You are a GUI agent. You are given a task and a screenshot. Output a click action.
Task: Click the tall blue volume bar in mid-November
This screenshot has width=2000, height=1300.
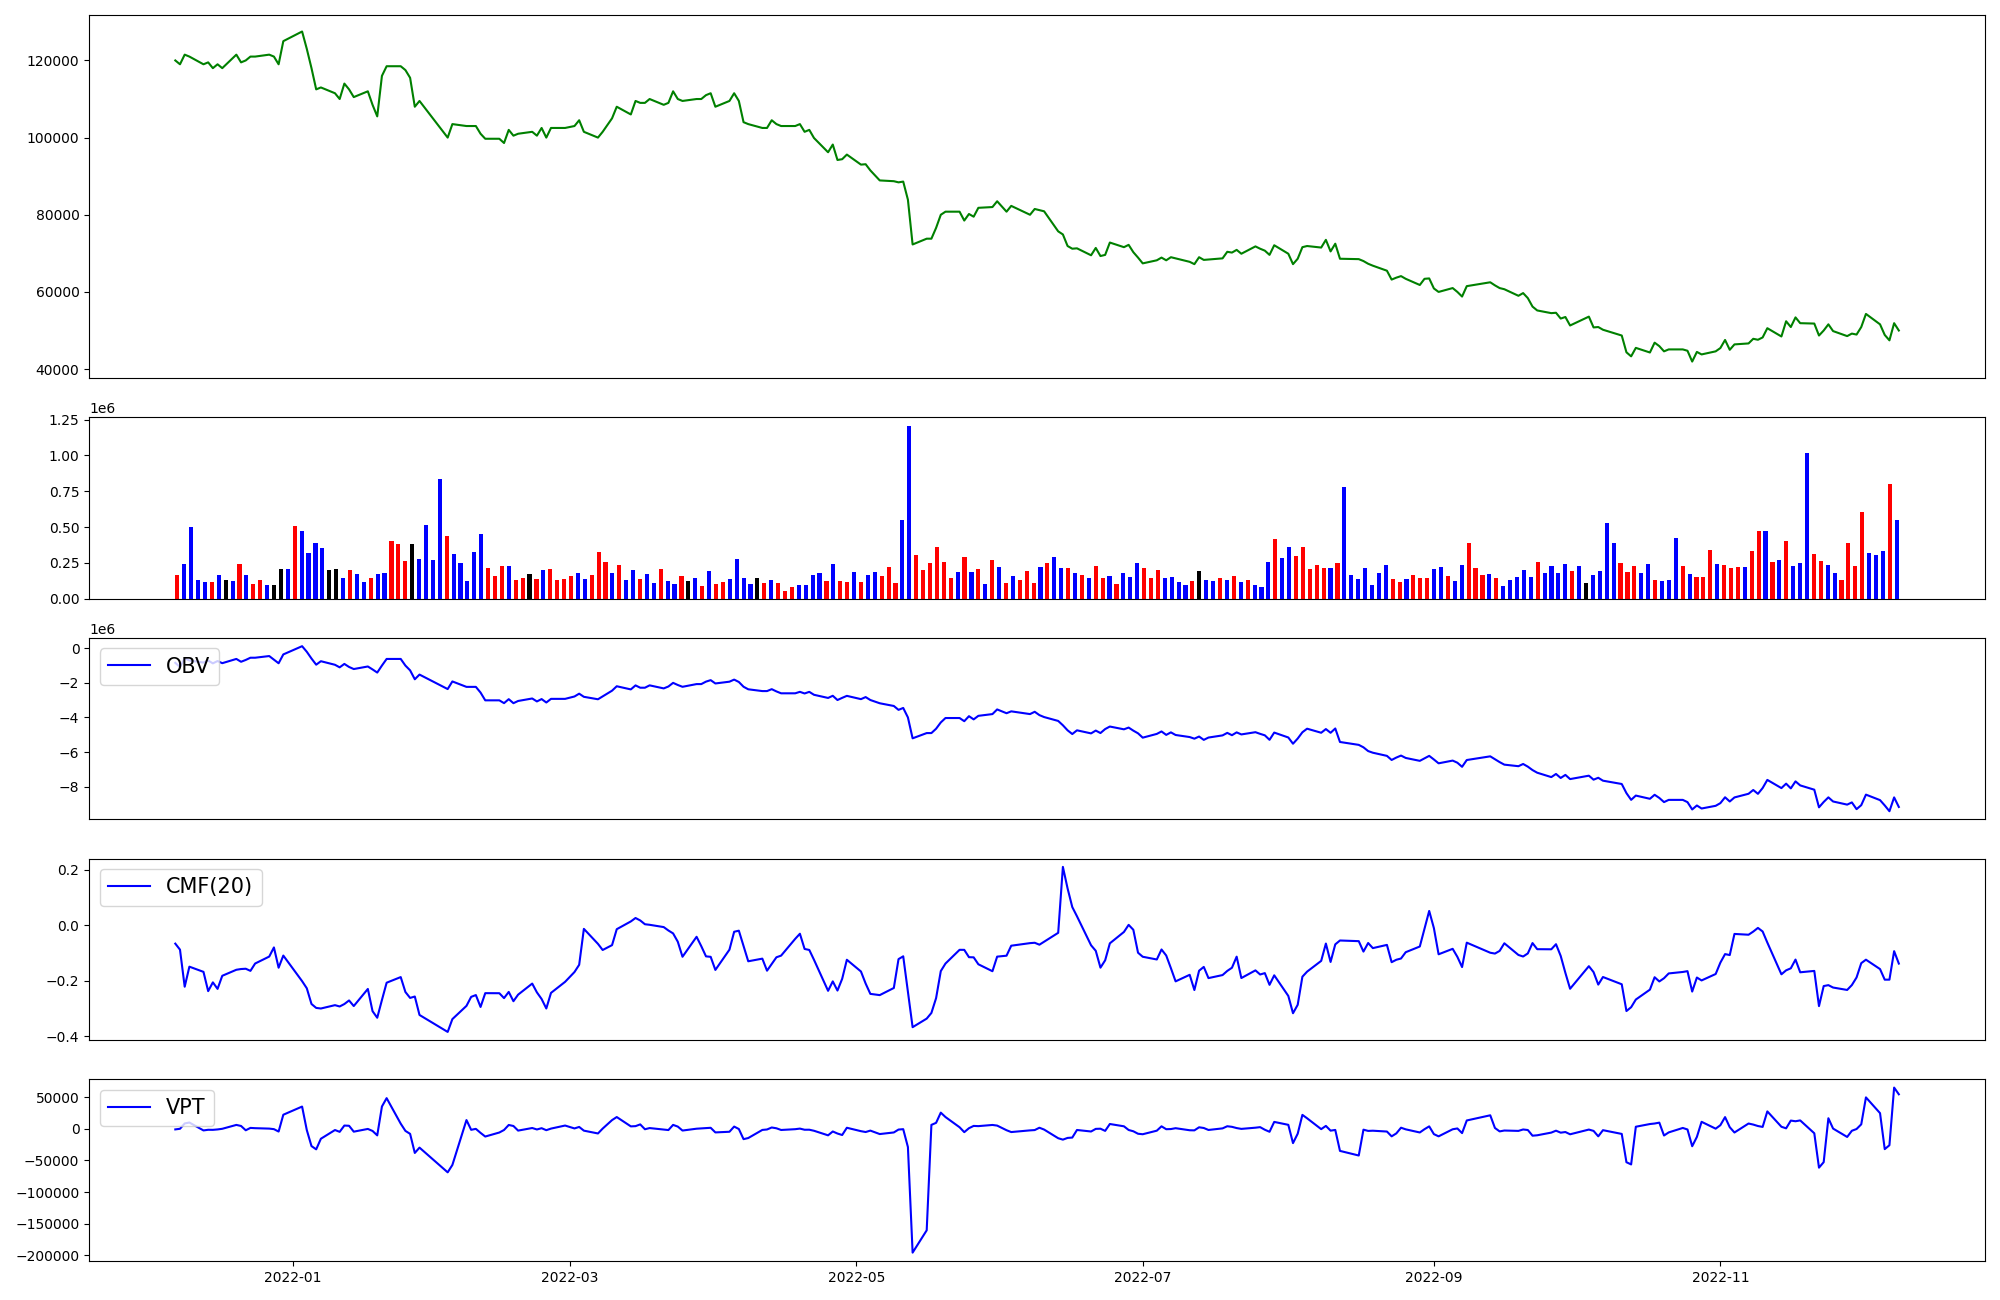point(1807,525)
